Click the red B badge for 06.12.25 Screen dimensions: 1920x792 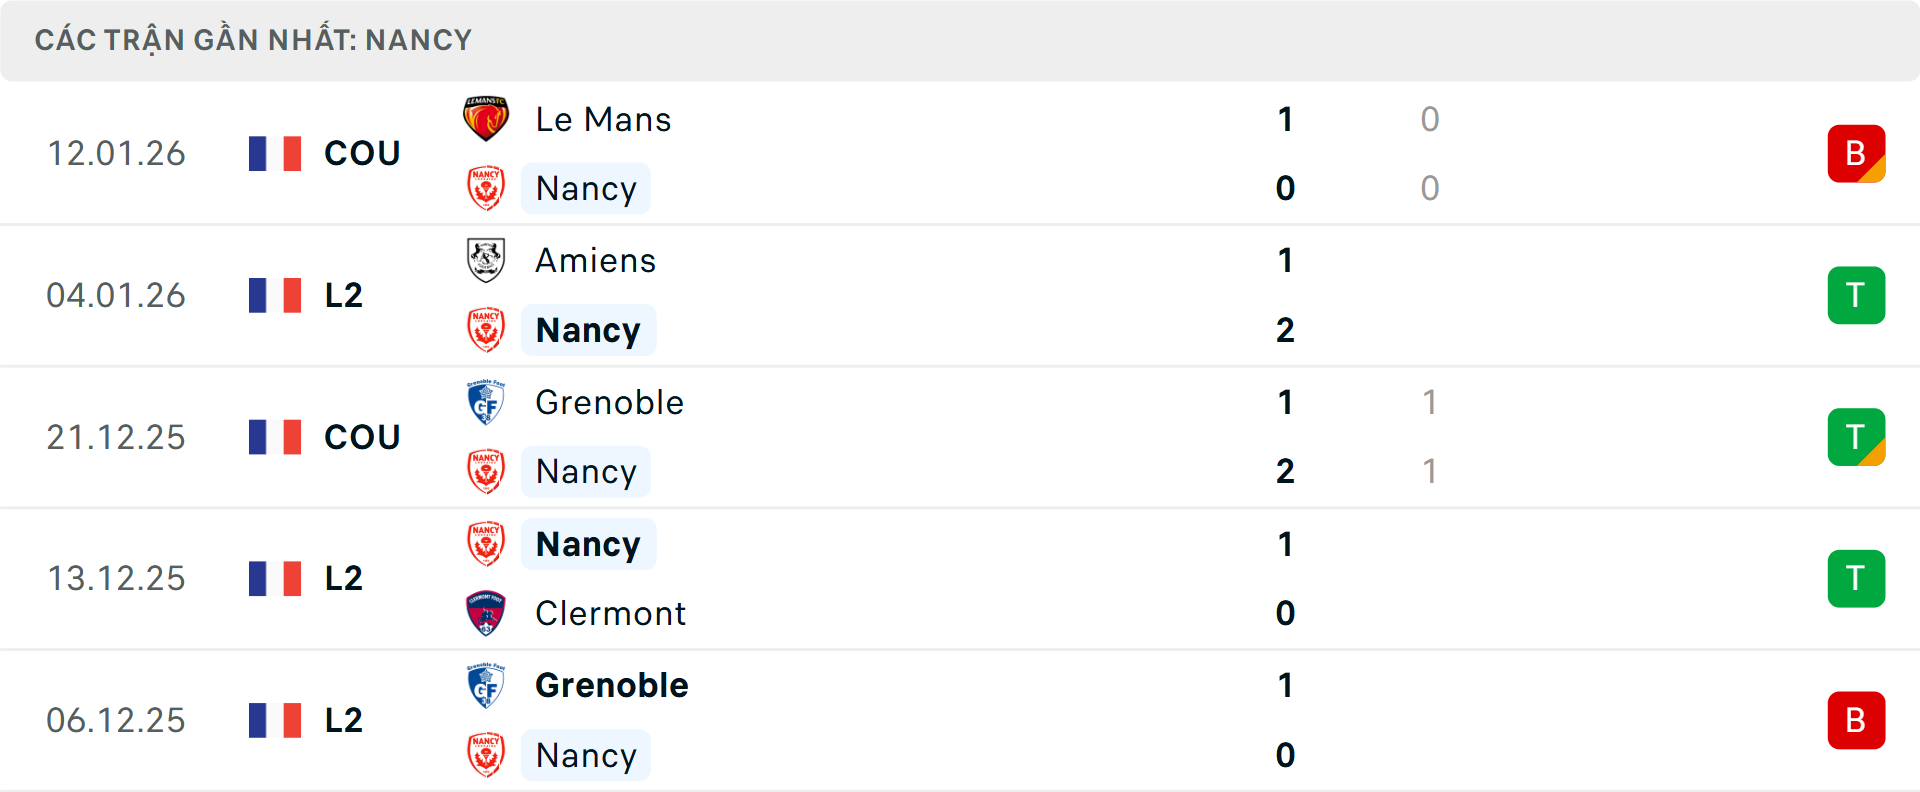1856,720
